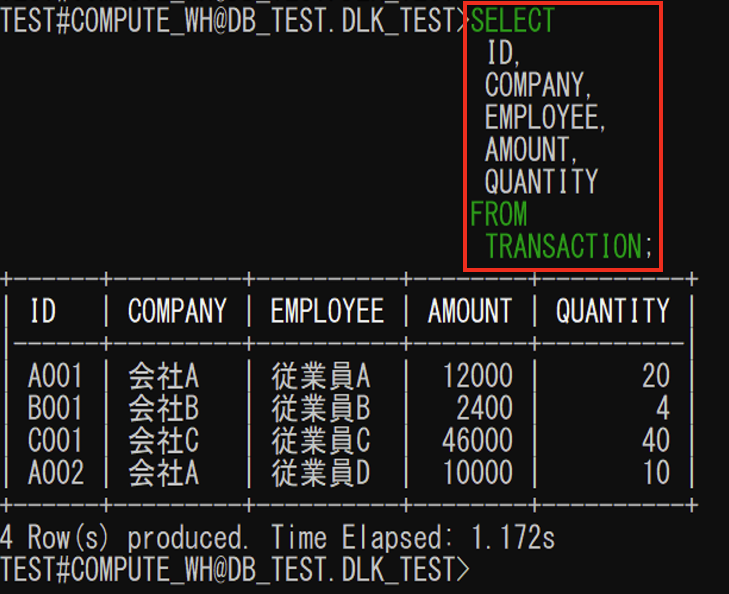Click the A001 cell in results

(x=55, y=376)
